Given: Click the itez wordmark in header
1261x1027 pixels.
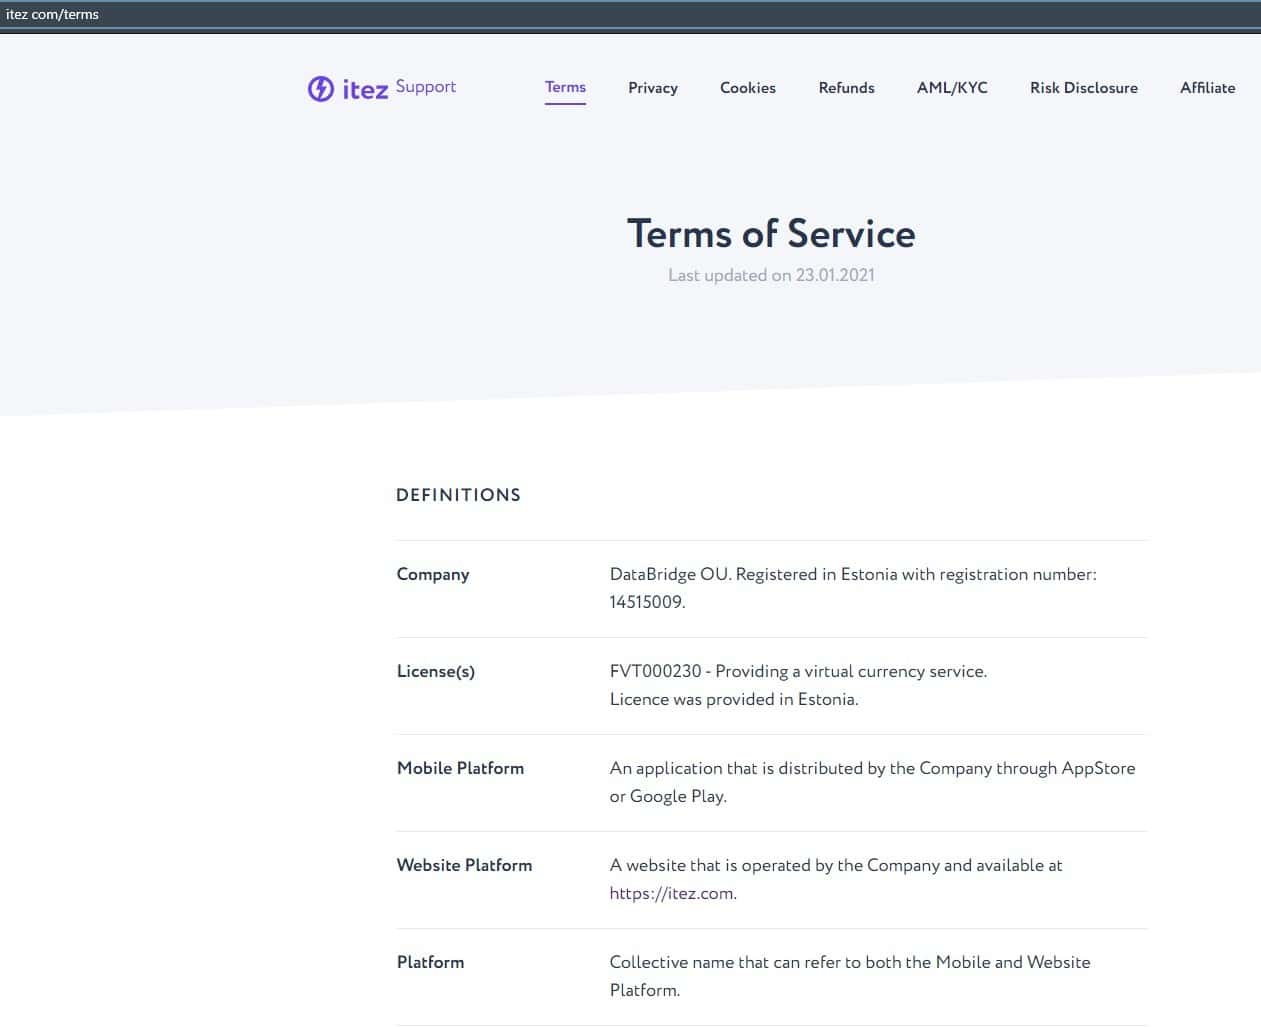Looking at the screenshot, I should coord(365,89).
